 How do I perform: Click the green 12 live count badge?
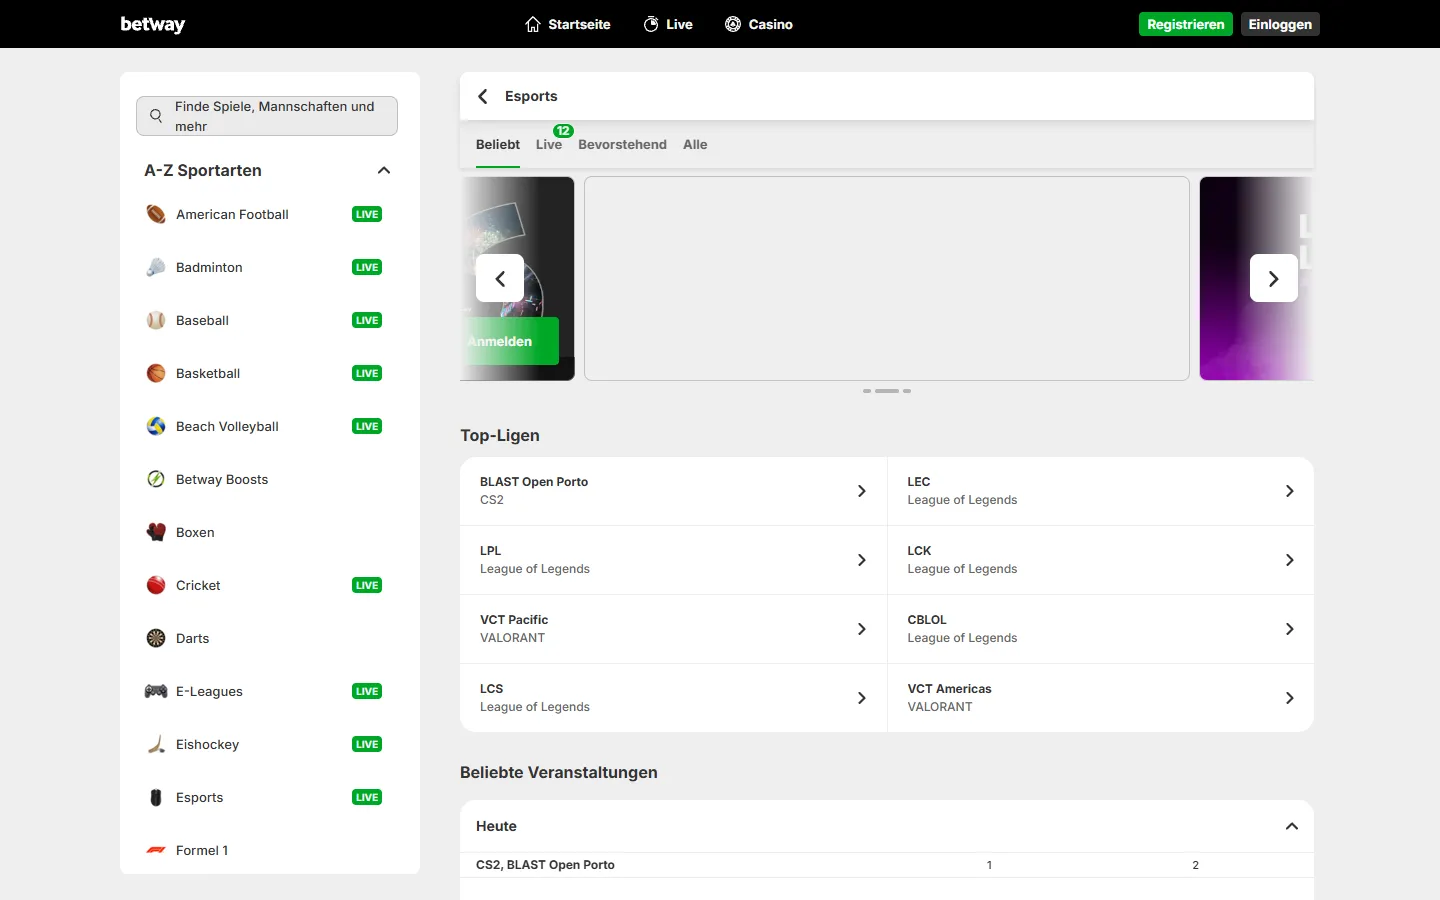[x=564, y=131]
